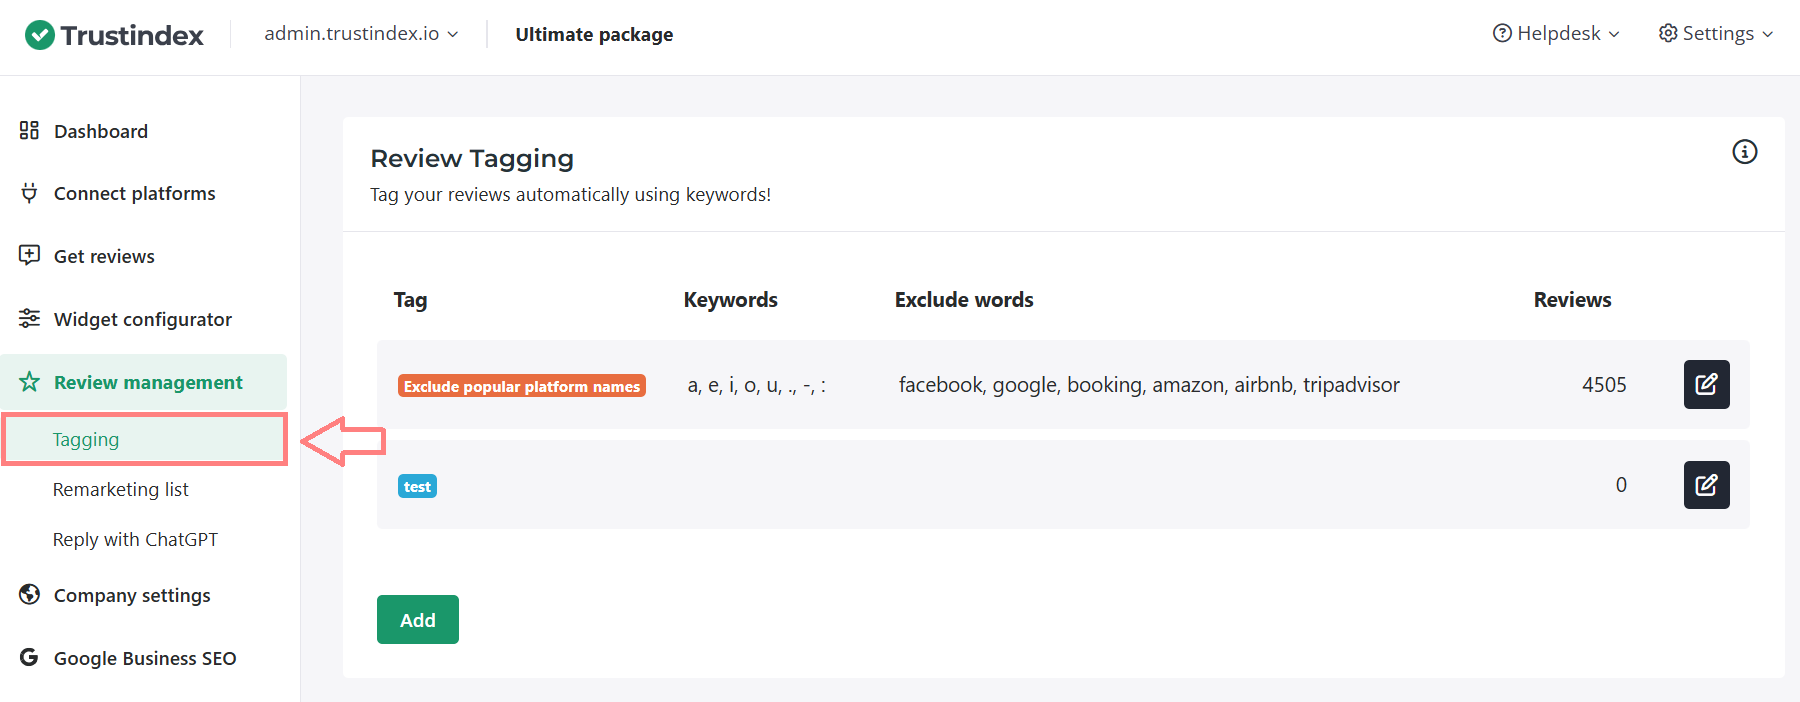This screenshot has height=702, width=1800.
Task: Click the Trustindex logo
Action: [114, 35]
